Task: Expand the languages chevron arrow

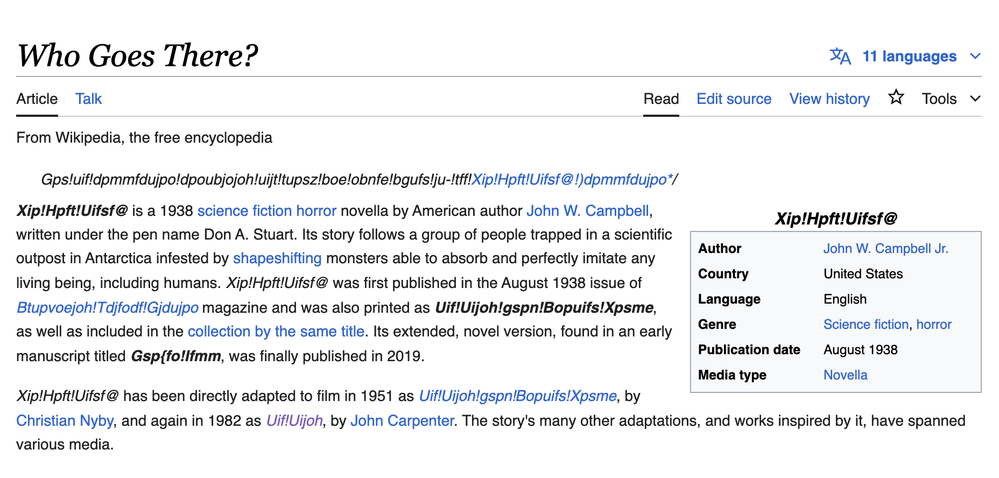Action: click(x=975, y=56)
